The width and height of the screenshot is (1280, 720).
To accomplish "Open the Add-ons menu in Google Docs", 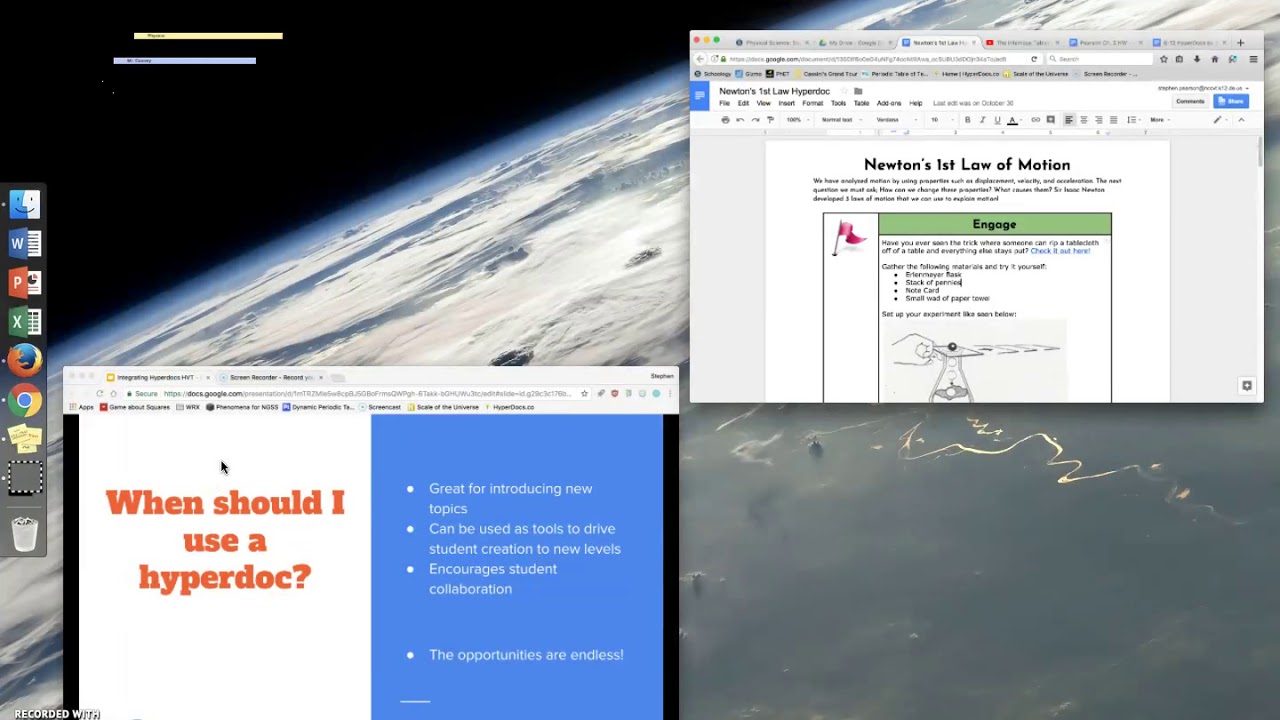I will tap(889, 103).
